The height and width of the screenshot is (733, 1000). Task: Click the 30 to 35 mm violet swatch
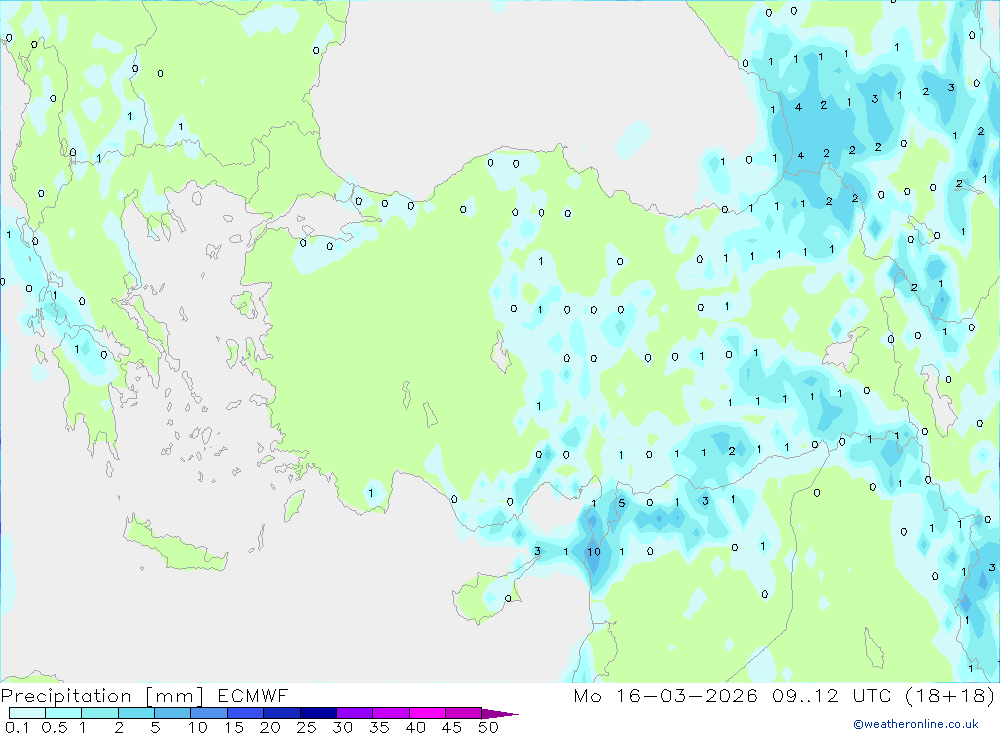point(354,713)
